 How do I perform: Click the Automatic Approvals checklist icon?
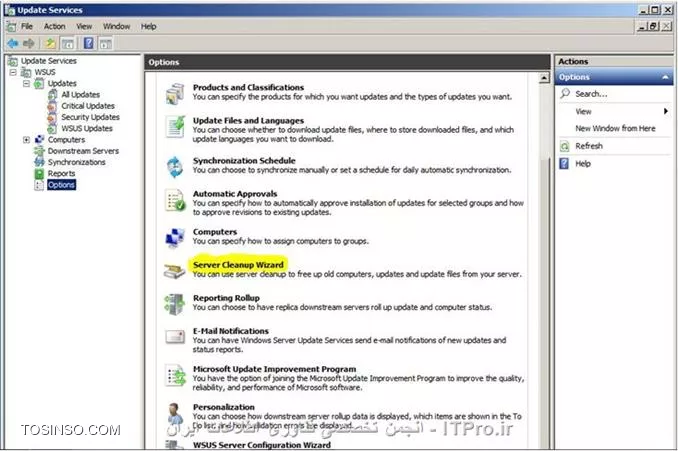coord(175,200)
